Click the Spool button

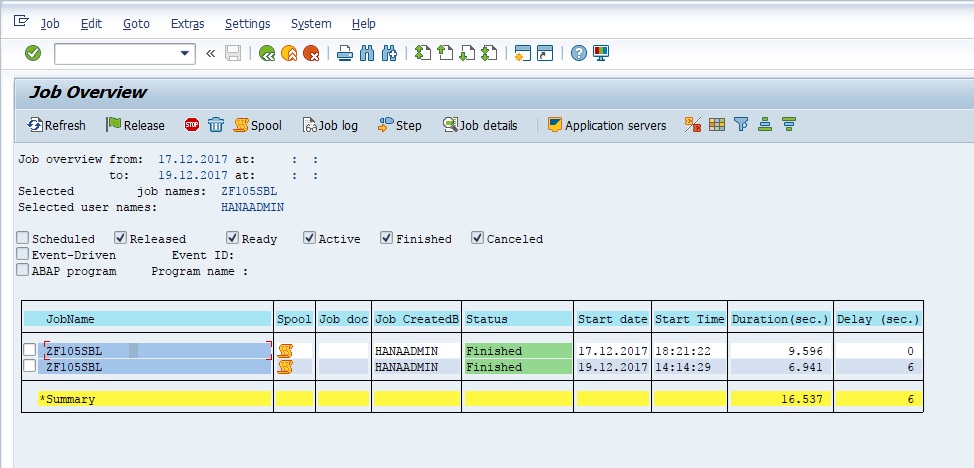point(257,125)
